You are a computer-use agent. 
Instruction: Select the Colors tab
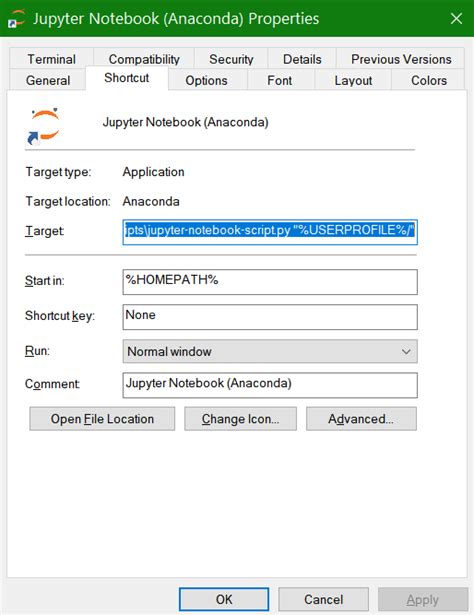(x=429, y=80)
